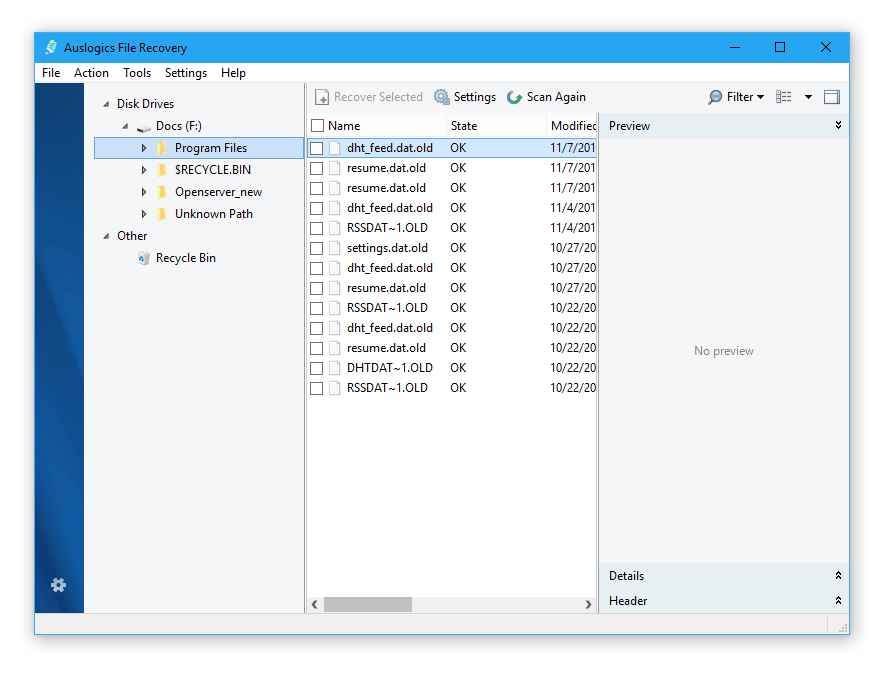895x677 pixels.
Task: Expand the Program Files folder arrow
Action: (144, 148)
